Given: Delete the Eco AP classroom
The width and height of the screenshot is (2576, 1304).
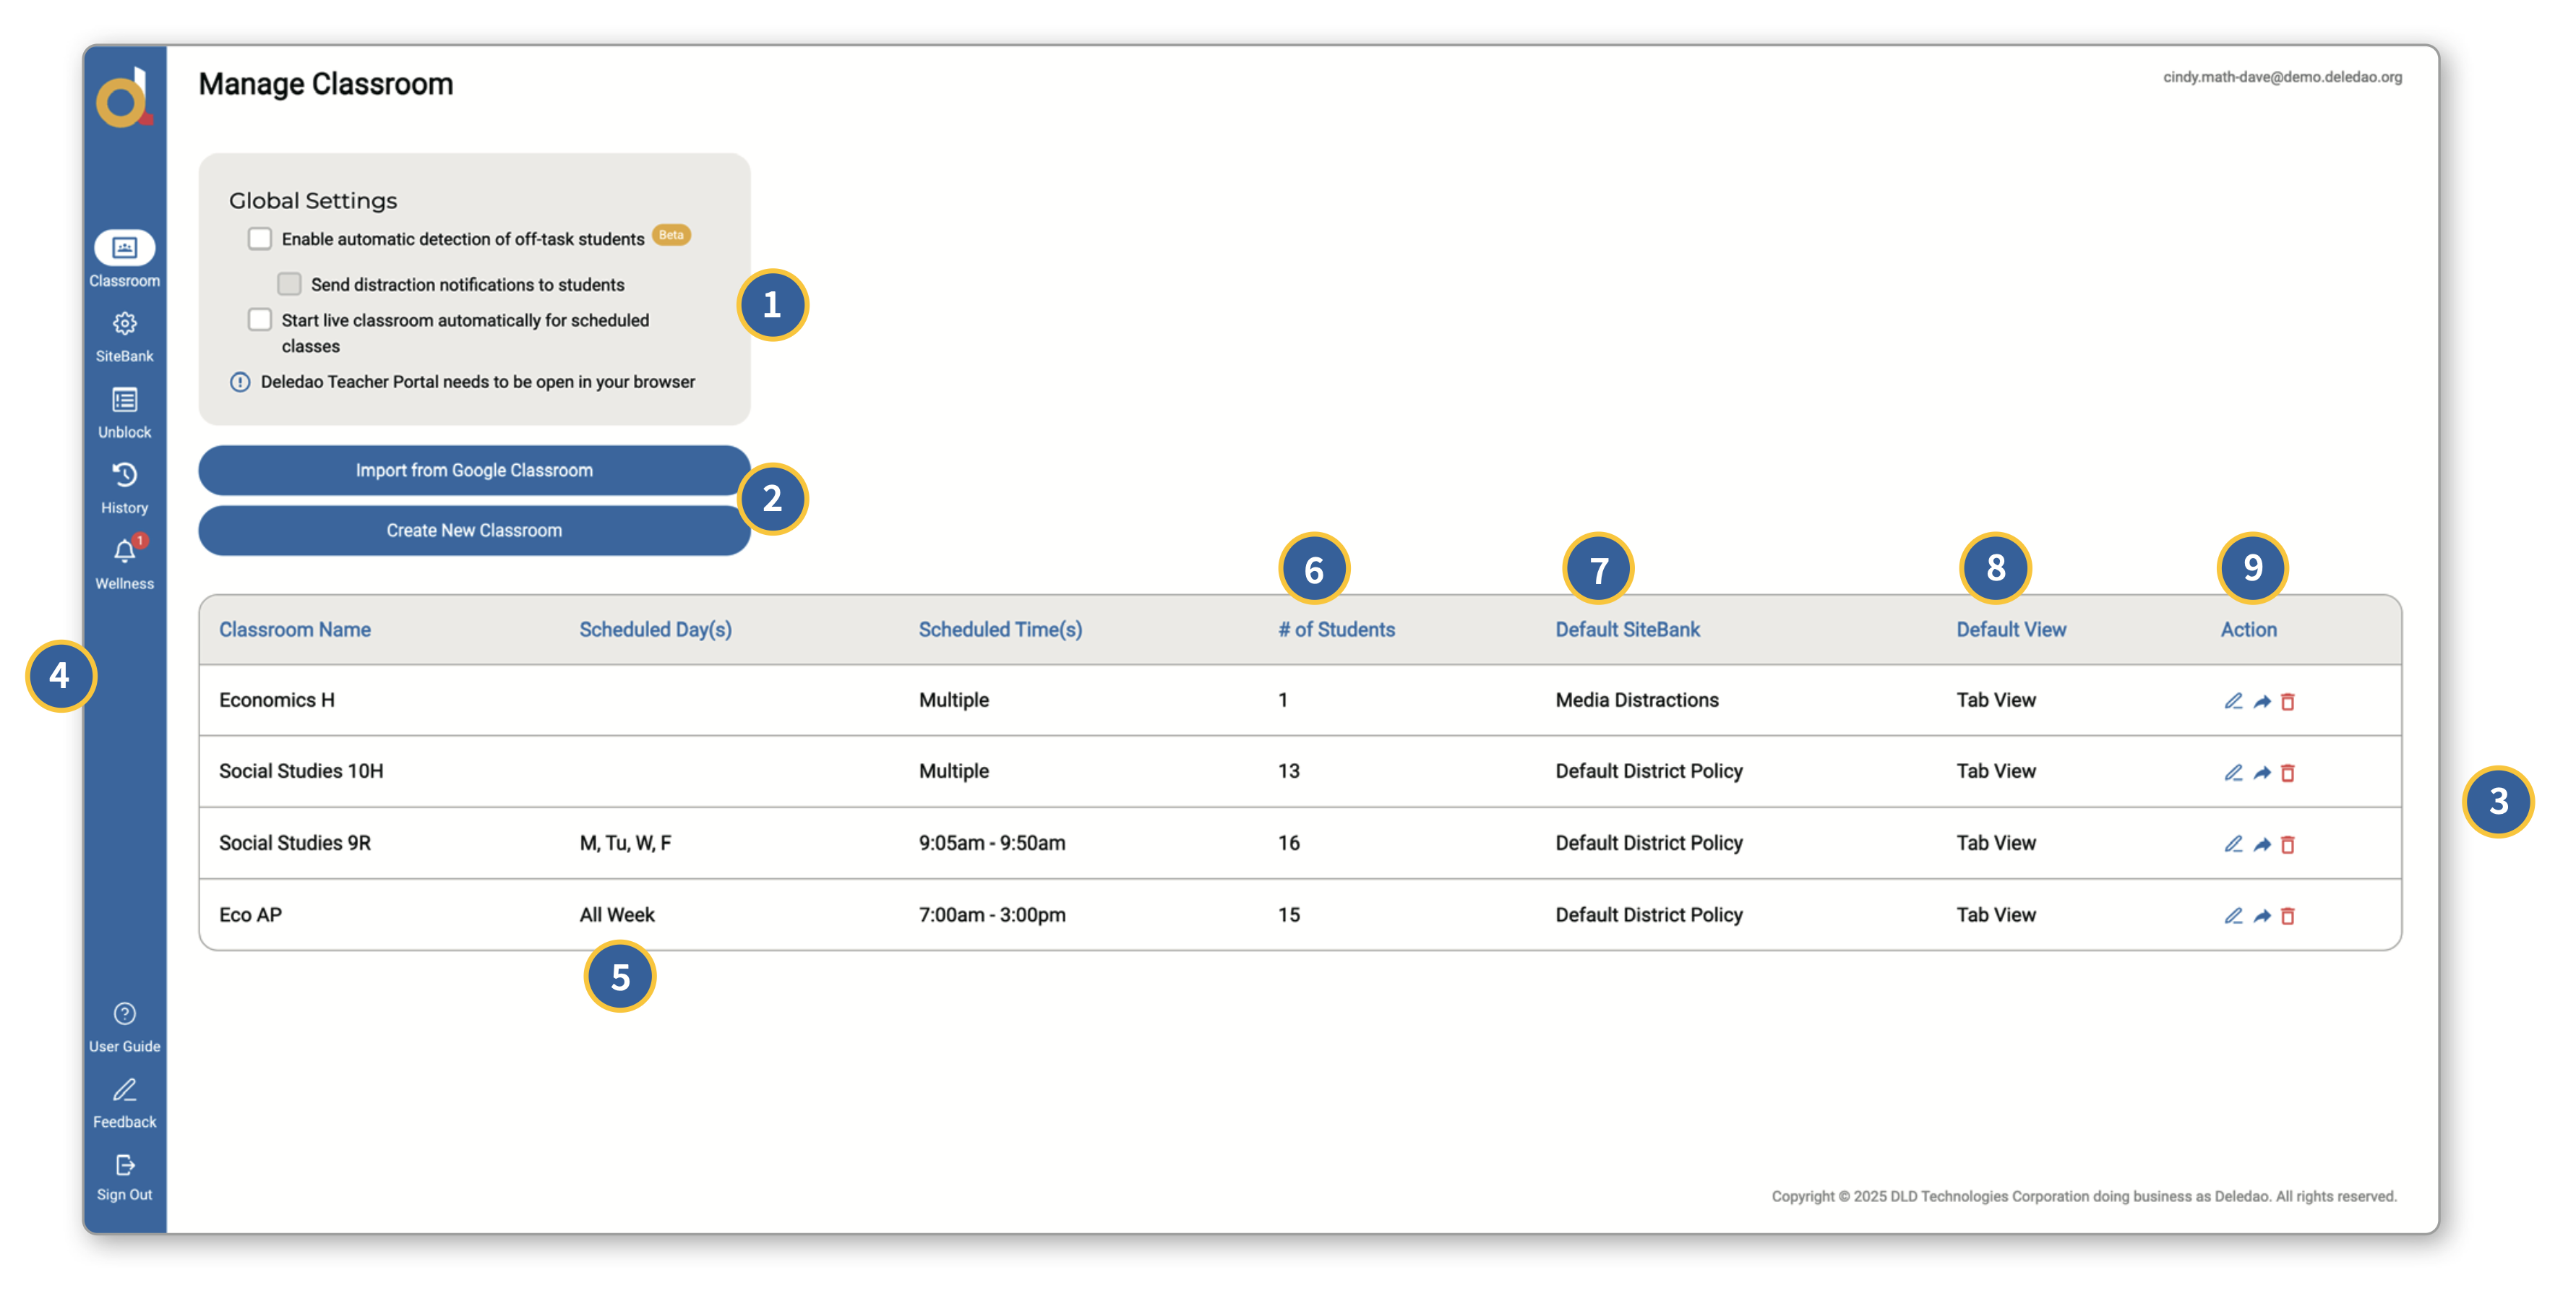Looking at the screenshot, I should [x=2287, y=916].
